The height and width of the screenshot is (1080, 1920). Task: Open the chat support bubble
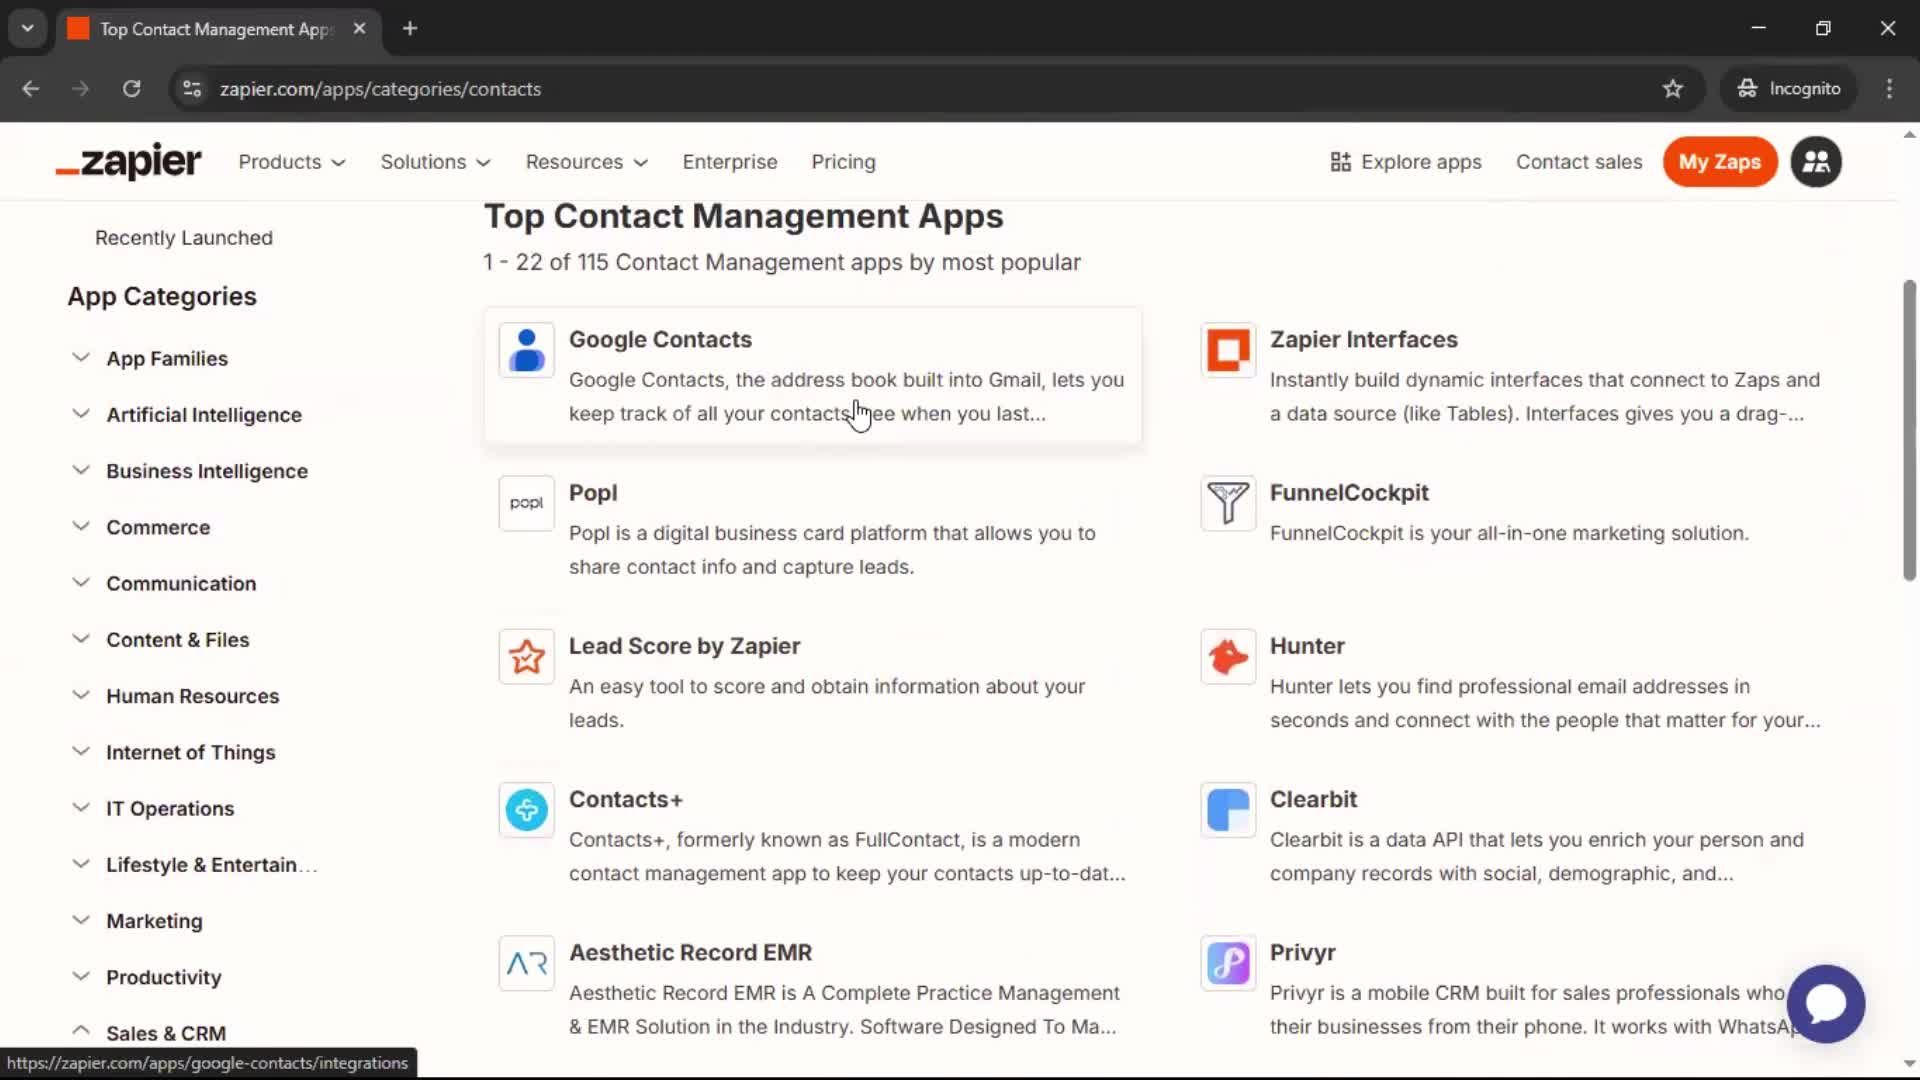[x=1825, y=1003]
